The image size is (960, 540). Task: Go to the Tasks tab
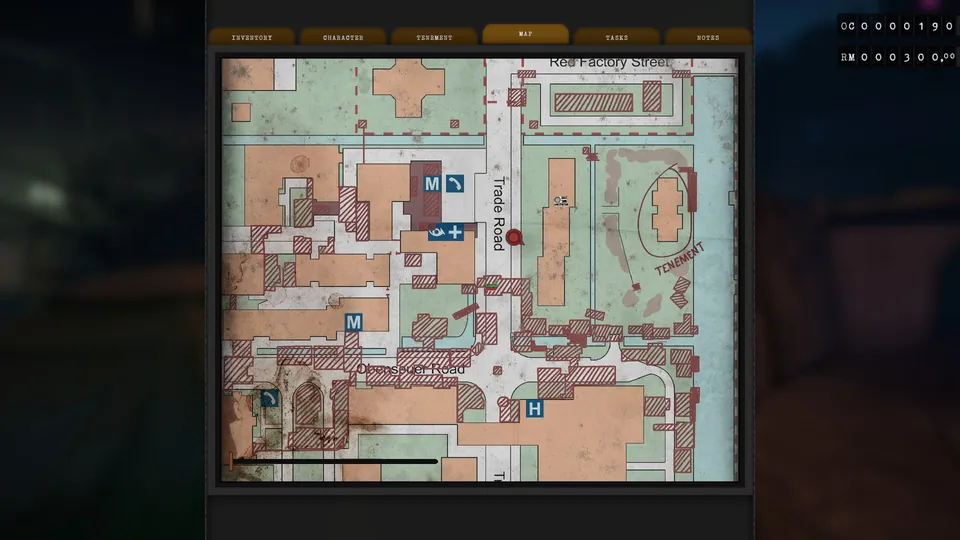(617, 37)
